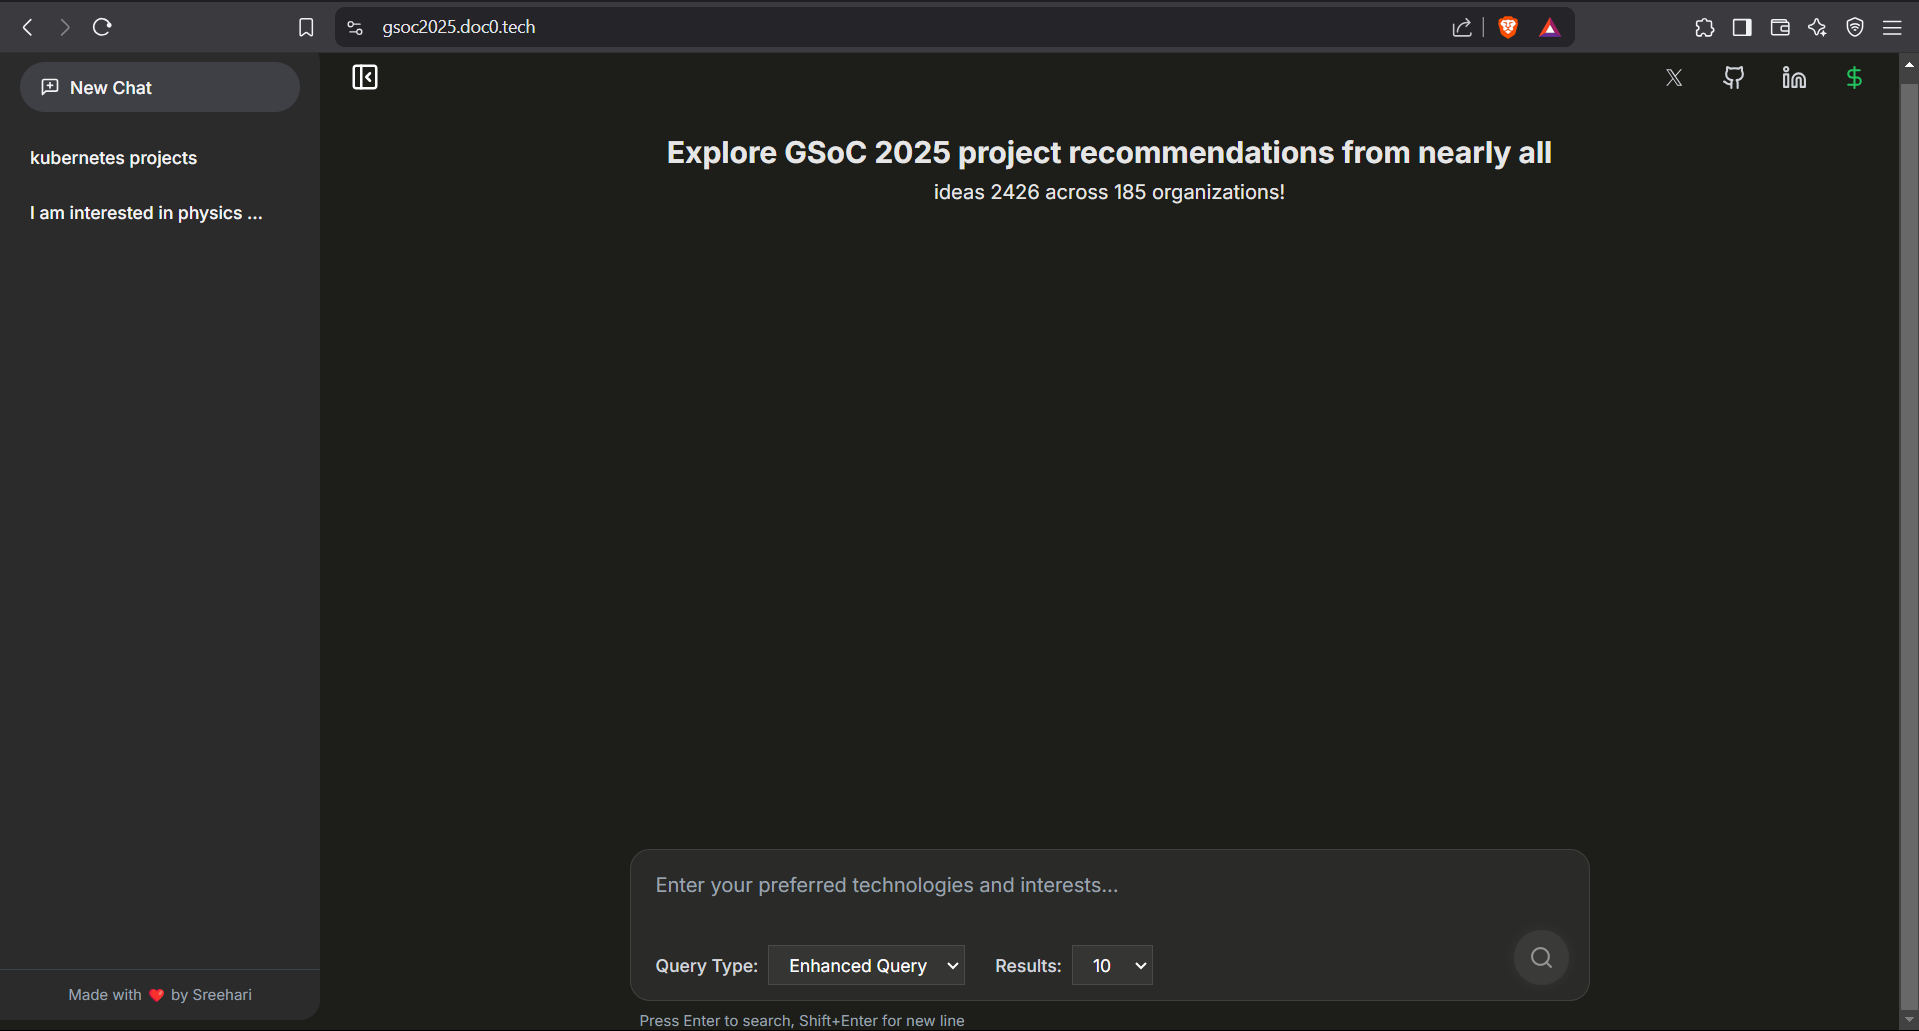This screenshot has width=1919, height=1031.
Task: Click the green dollar donate icon
Action: click(1854, 77)
